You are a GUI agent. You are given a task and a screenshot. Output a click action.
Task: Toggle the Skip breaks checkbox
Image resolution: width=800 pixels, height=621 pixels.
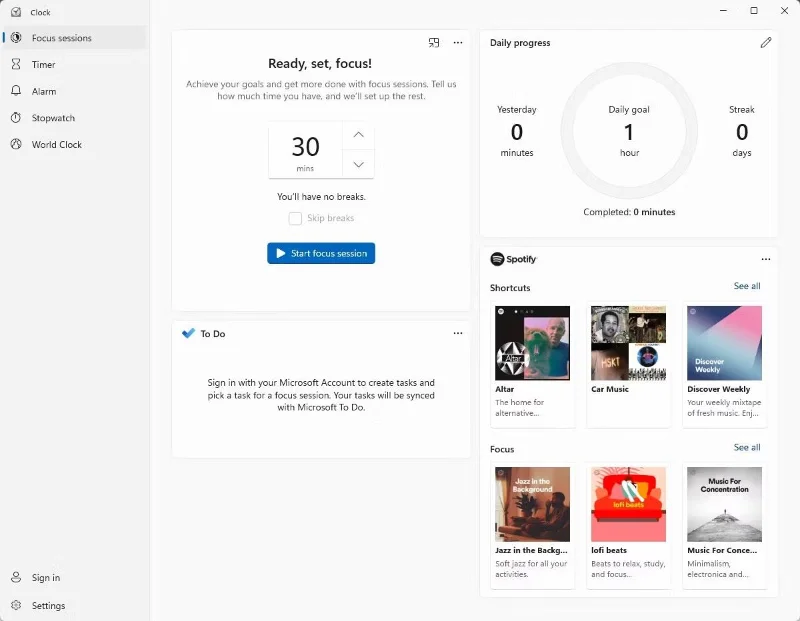pos(295,218)
